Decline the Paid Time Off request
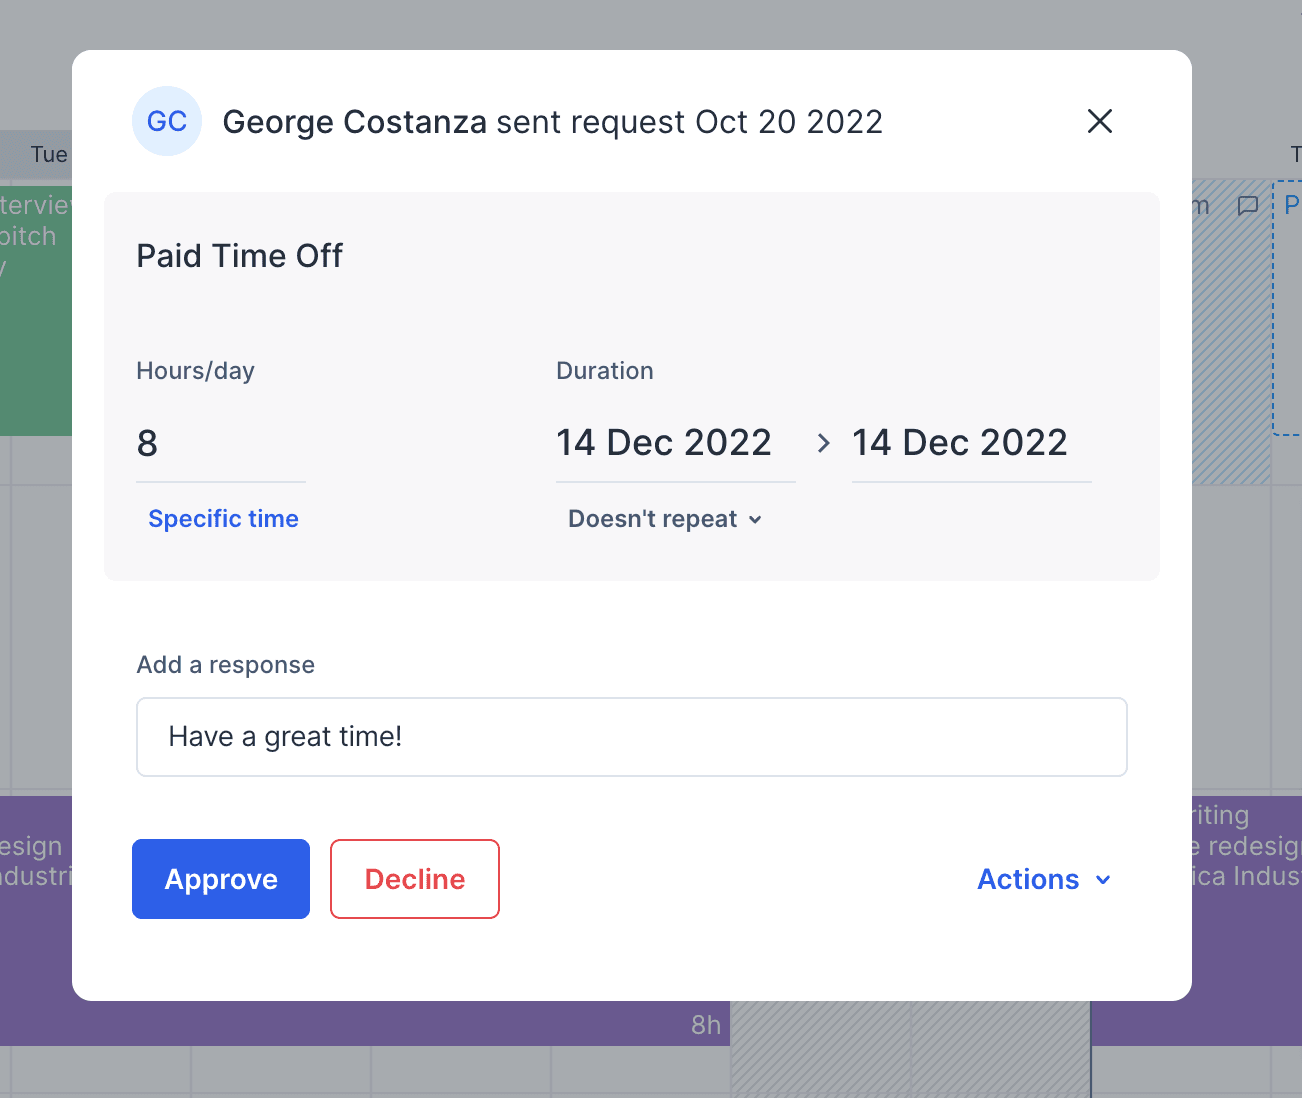The height and width of the screenshot is (1098, 1302). click(414, 879)
